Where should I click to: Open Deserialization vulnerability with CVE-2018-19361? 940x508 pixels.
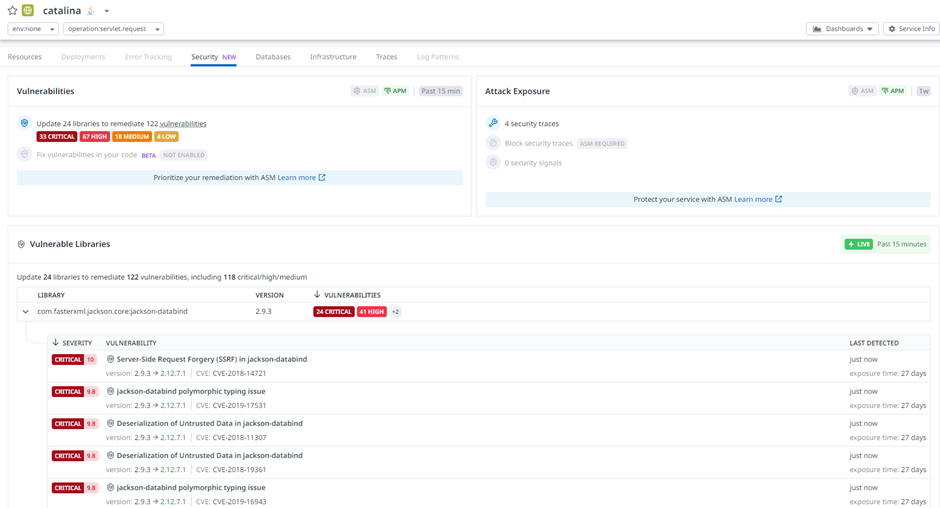(209, 455)
